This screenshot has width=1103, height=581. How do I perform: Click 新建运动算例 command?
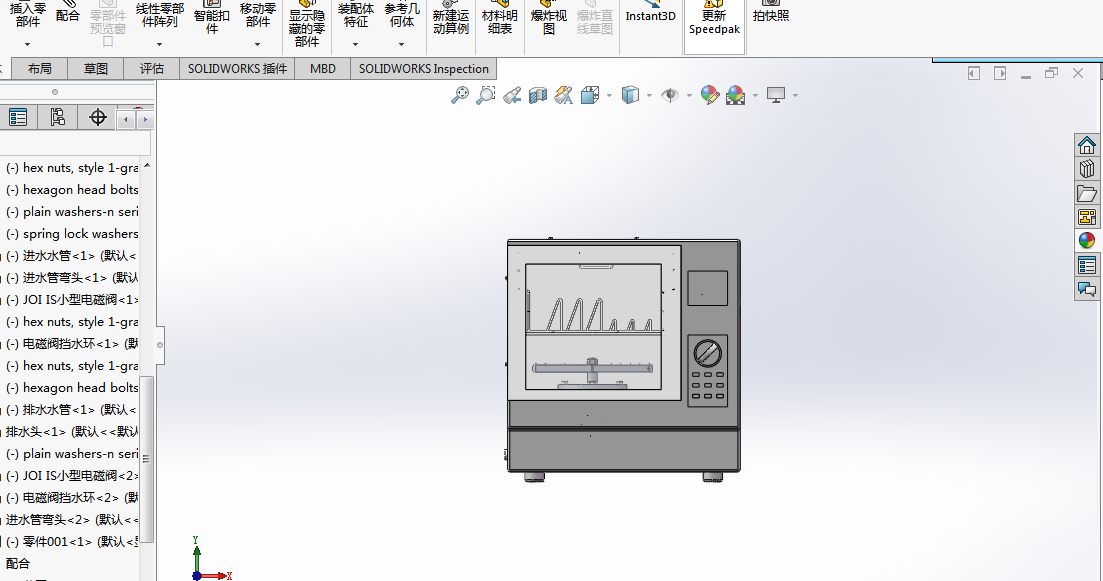(x=451, y=19)
